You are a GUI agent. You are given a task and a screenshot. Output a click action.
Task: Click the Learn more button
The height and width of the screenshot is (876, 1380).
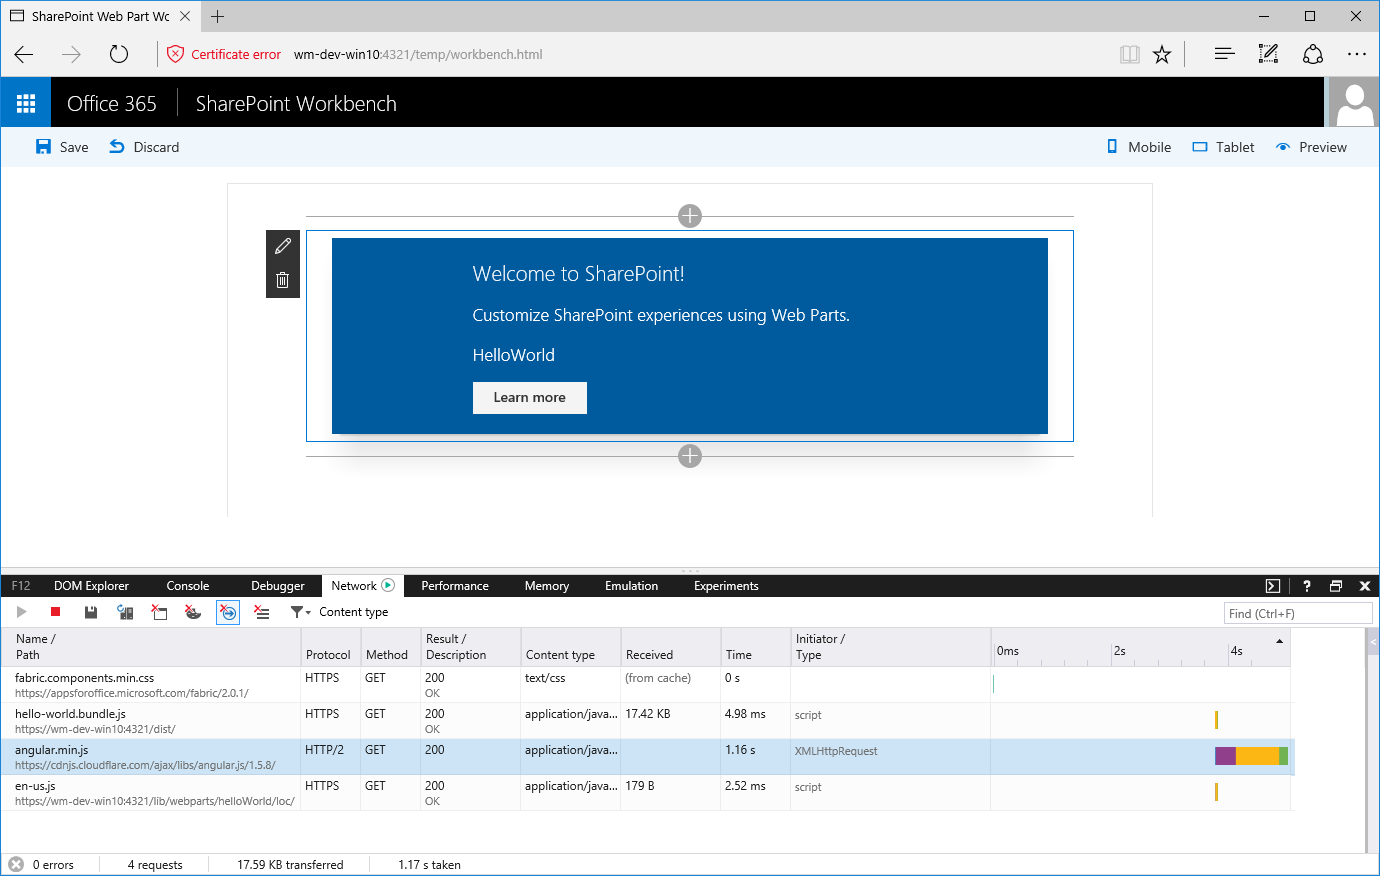click(530, 398)
